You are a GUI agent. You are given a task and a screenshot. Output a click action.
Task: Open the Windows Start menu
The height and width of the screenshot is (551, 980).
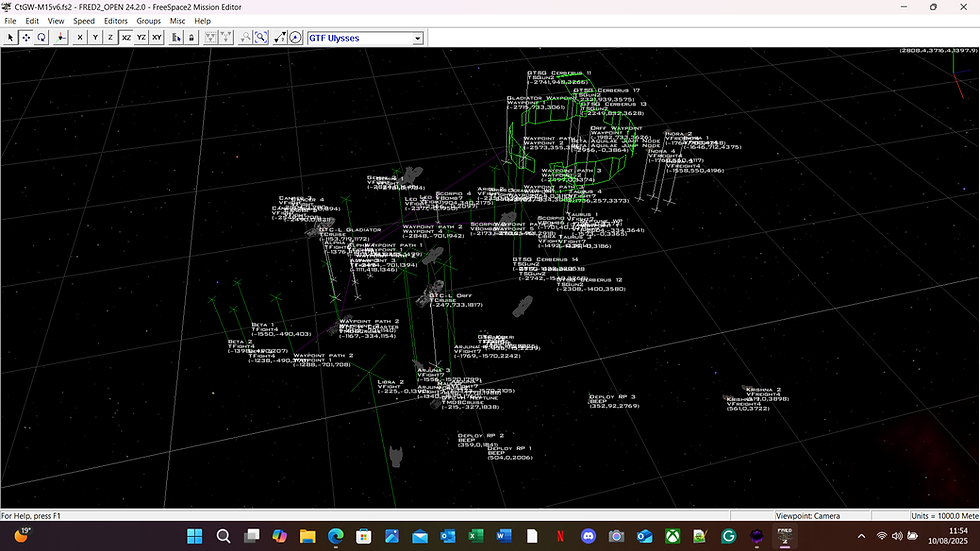tap(195, 536)
